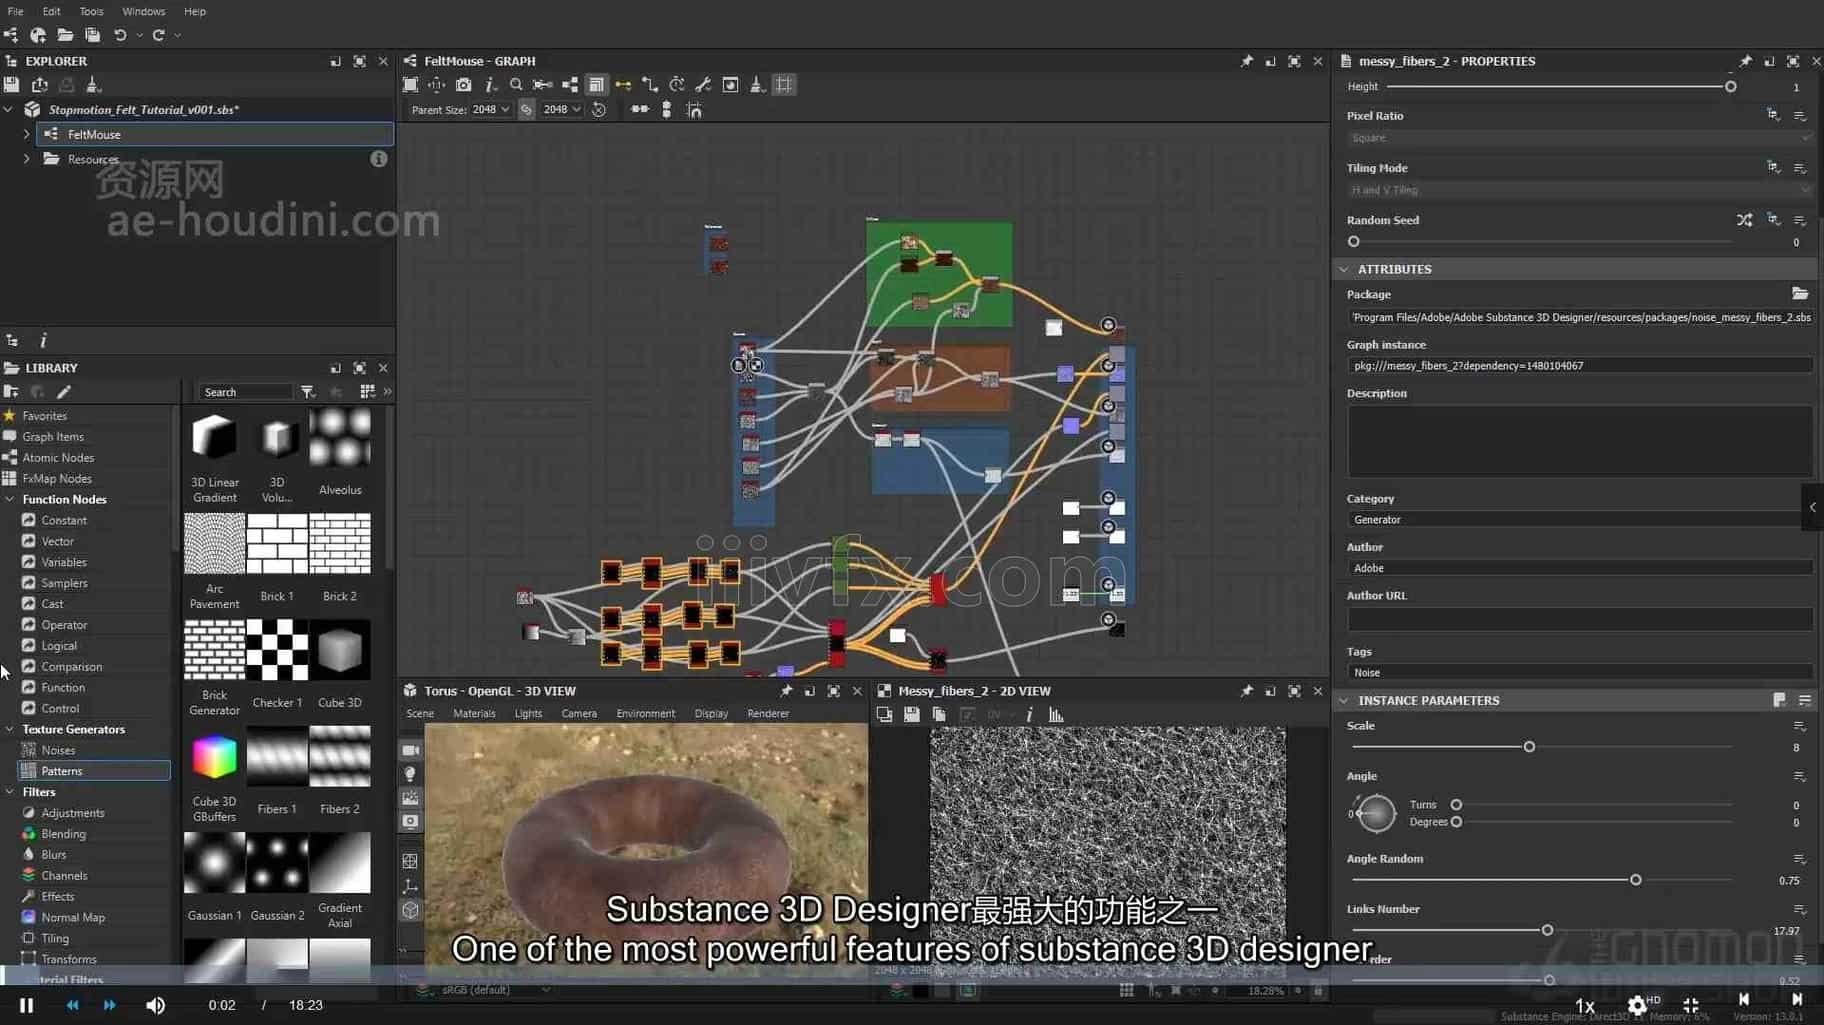Open the File menu
Image resolution: width=1824 pixels, height=1025 pixels.
point(16,11)
